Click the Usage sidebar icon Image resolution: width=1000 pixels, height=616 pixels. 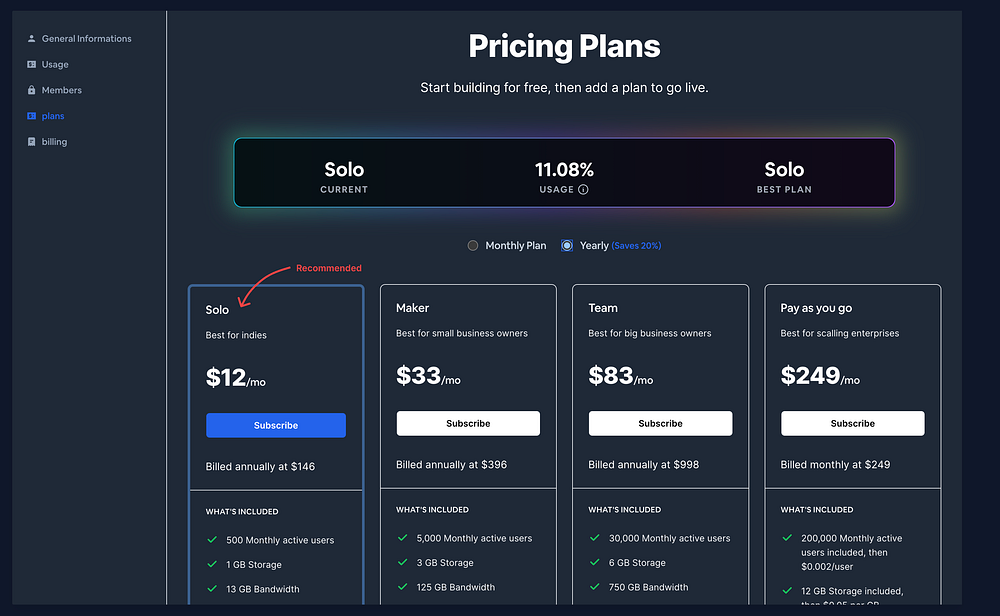pyautogui.click(x=31, y=65)
